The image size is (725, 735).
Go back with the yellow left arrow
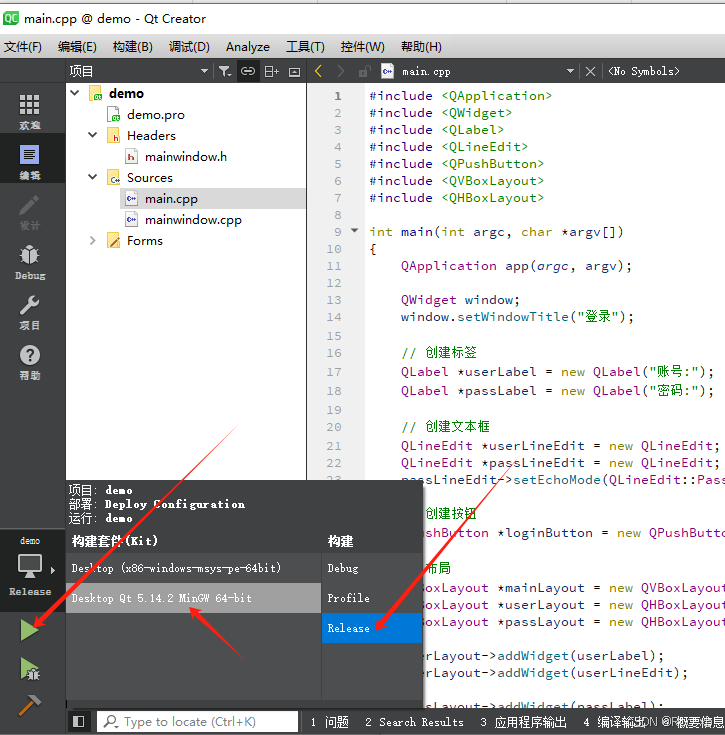pyautogui.click(x=318, y=71)
